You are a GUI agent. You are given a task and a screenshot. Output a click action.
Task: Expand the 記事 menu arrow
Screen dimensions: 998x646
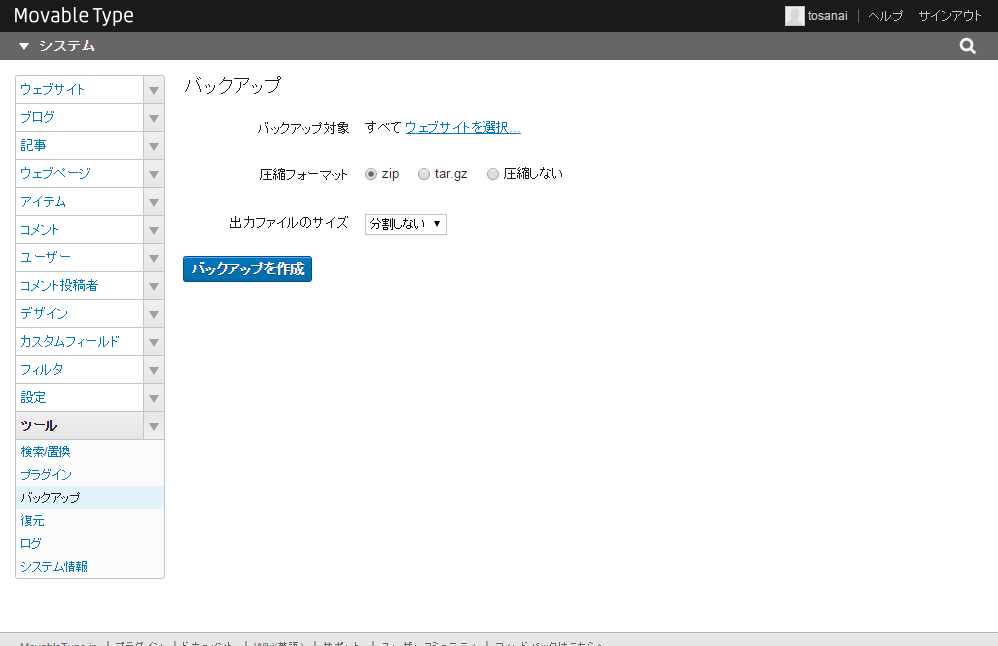coord(154,146)
